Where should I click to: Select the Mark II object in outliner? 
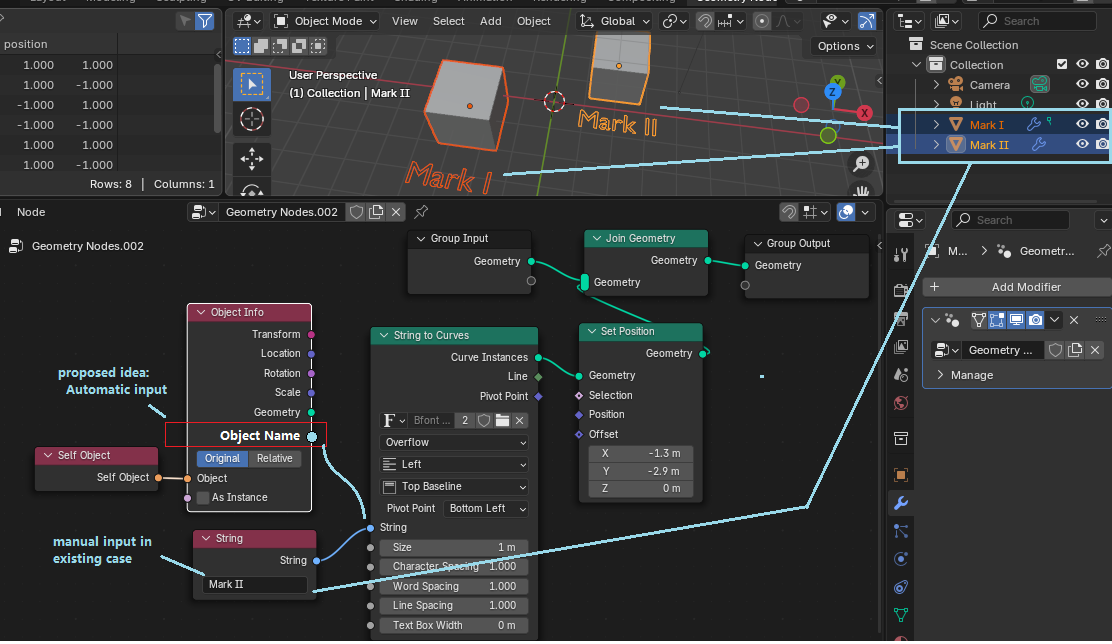click(x=989, y=145)
